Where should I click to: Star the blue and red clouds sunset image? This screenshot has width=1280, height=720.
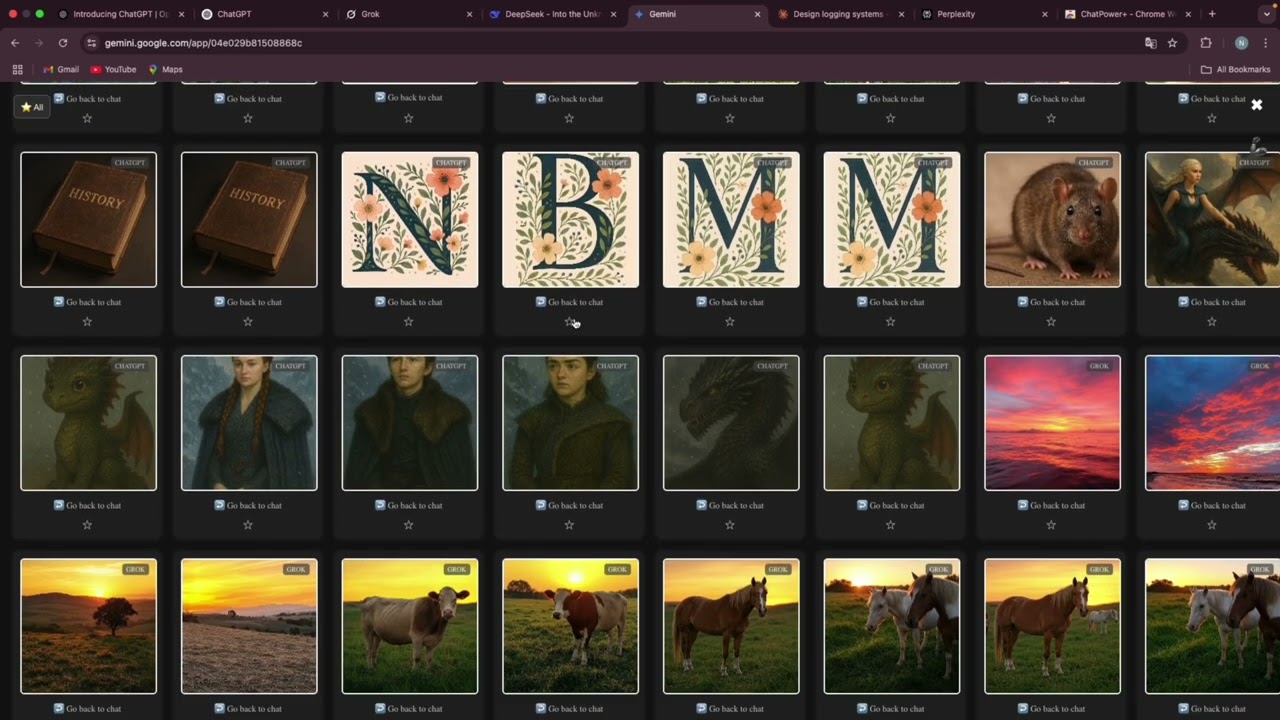click(x=1212, y=524)
